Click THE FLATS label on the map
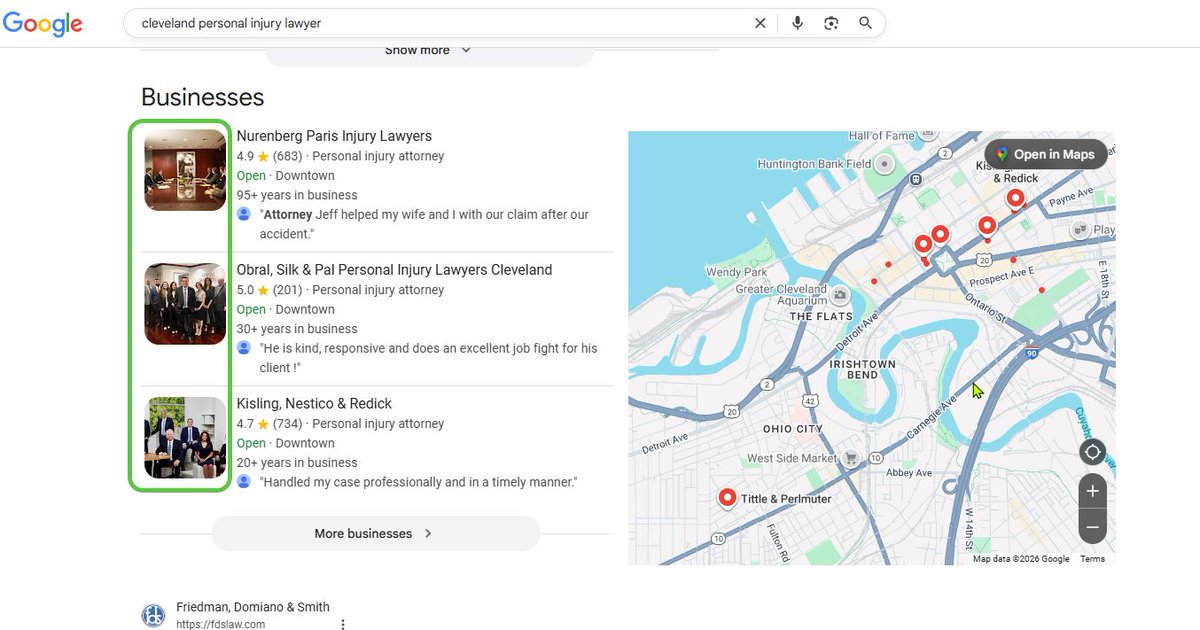 click(820, 317)
